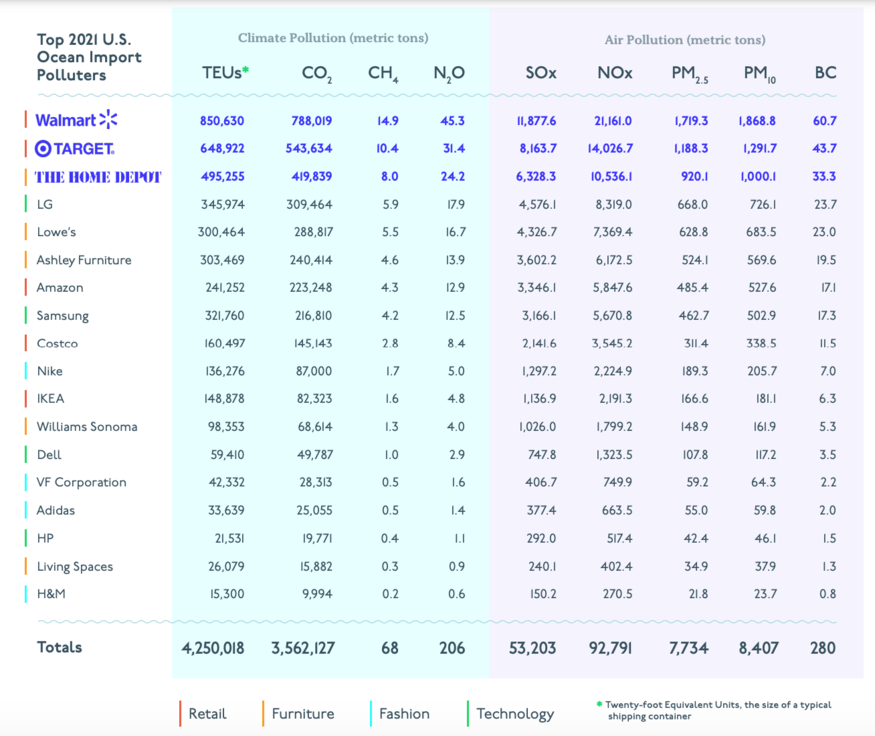Select the H&M row label

point(51,594)
